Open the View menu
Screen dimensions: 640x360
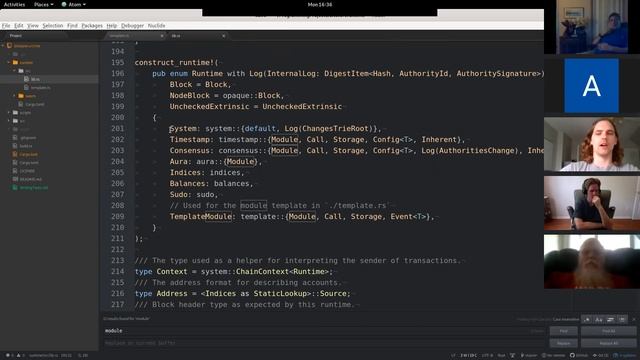pos(33,25)
